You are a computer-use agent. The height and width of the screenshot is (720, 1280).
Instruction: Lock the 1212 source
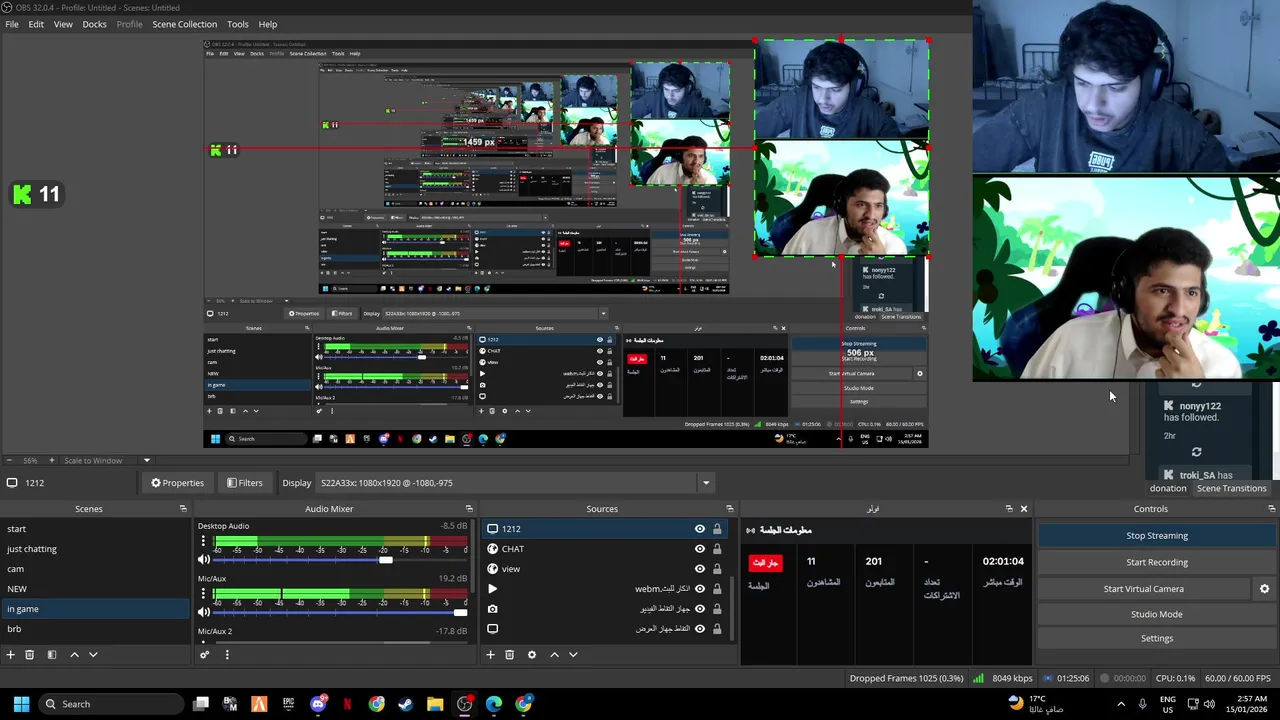pos(717,529)
